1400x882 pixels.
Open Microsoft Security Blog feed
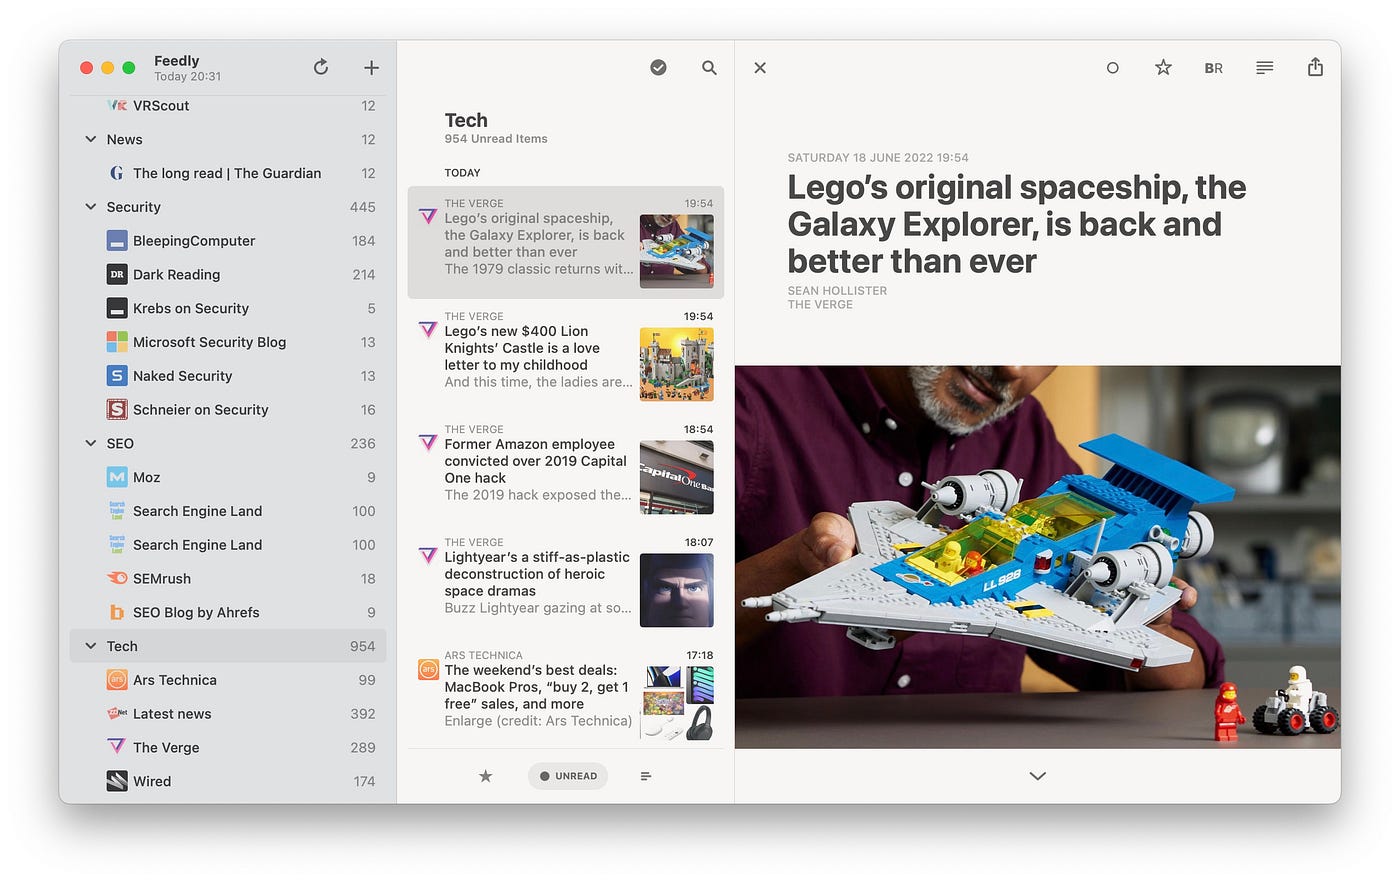(x=228, y=342)
